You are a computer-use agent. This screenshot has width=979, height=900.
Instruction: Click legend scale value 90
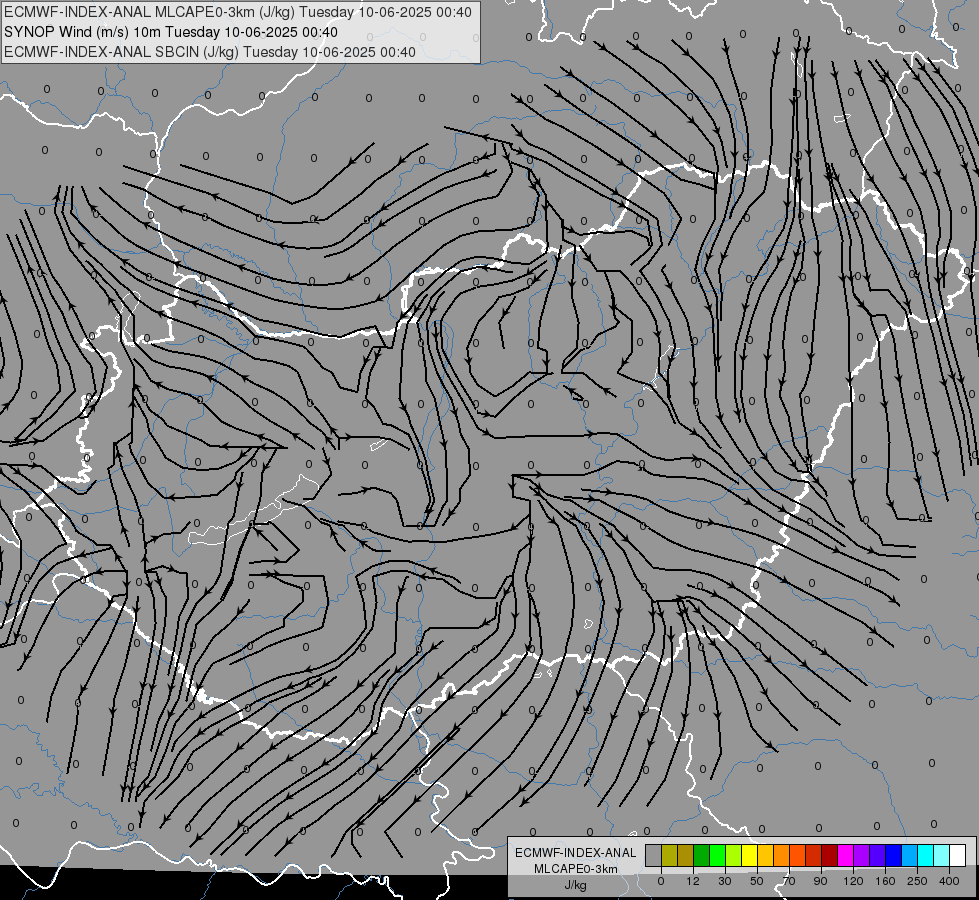point(820,881)
